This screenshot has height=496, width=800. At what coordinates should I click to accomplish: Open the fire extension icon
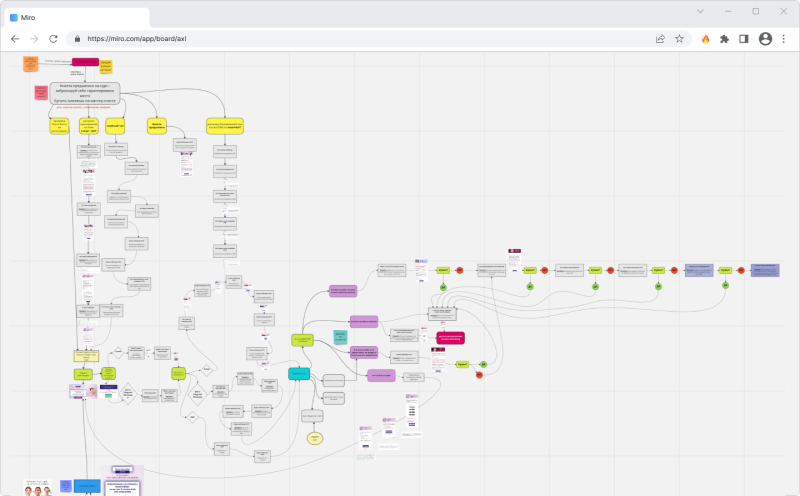click(706, 39)
